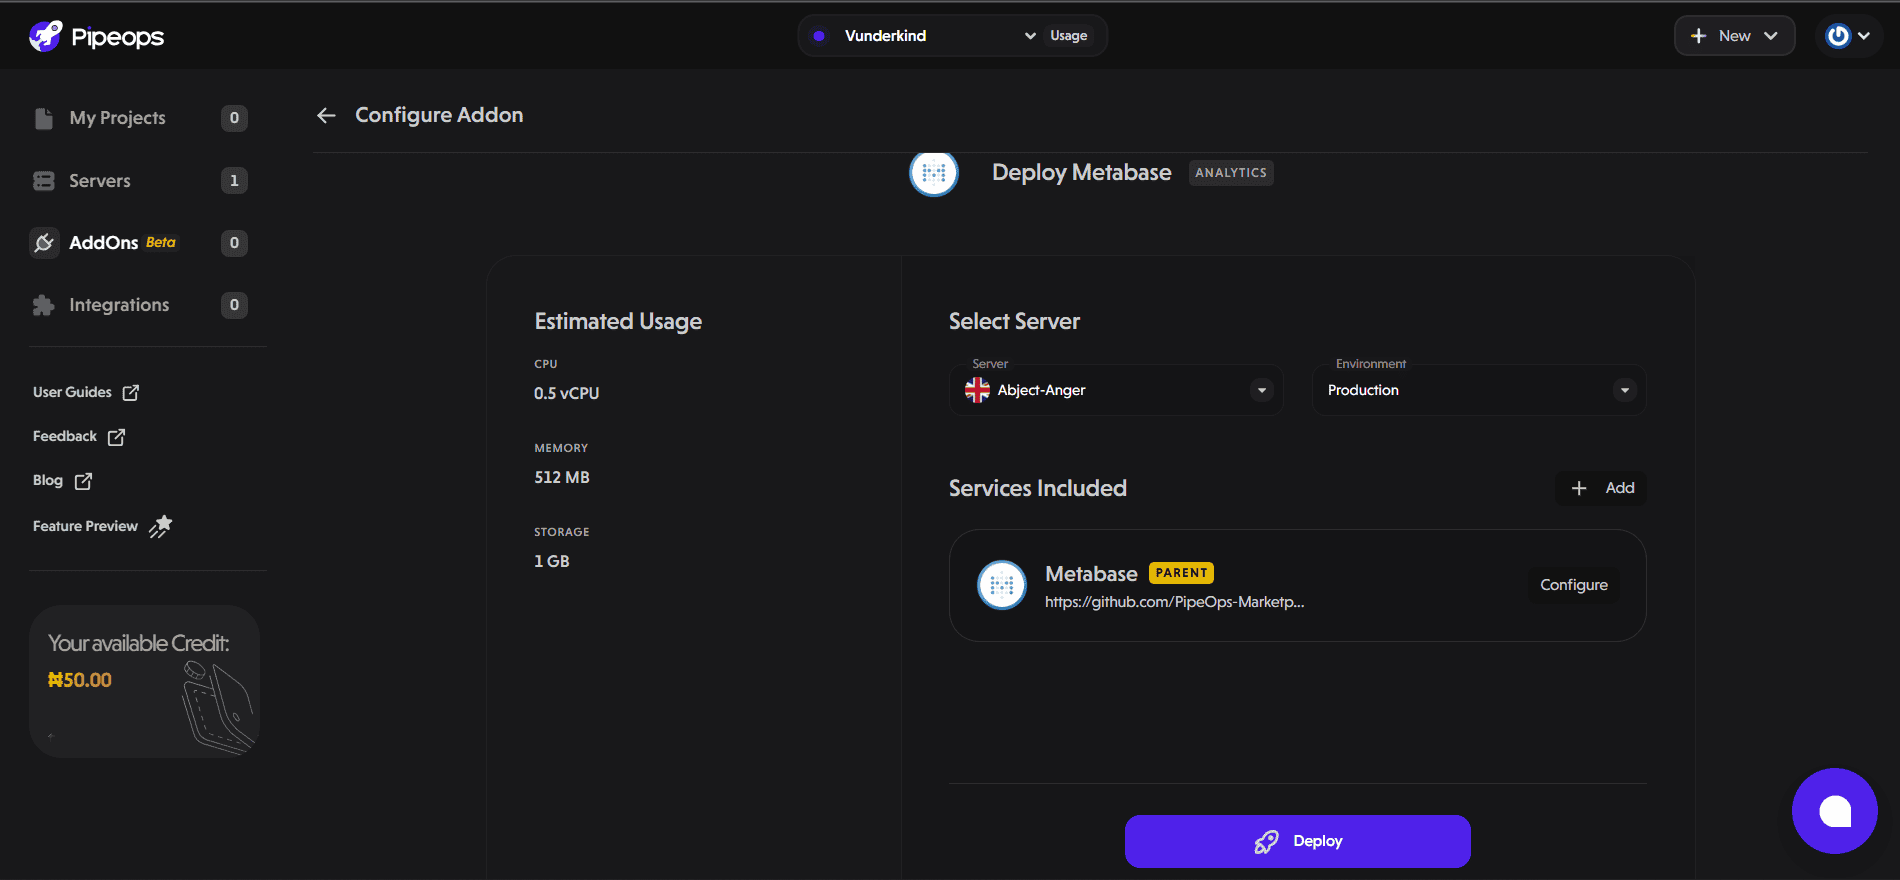
Task: Click the UK flag server icon
Action: pos(977,390)
